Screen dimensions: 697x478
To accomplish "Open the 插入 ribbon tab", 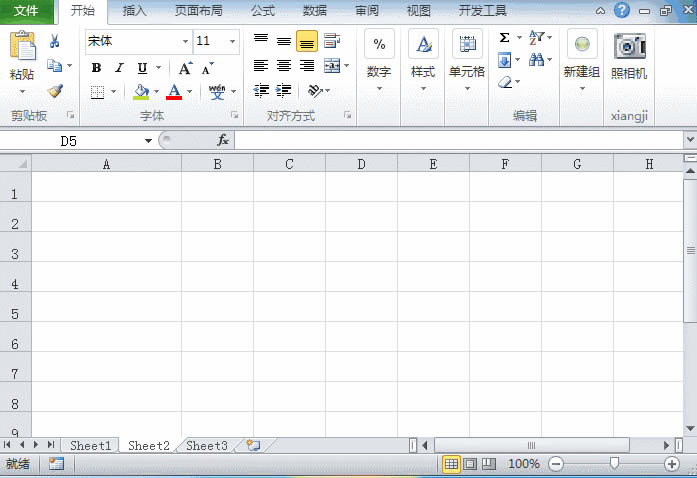I will pos(134,11).
